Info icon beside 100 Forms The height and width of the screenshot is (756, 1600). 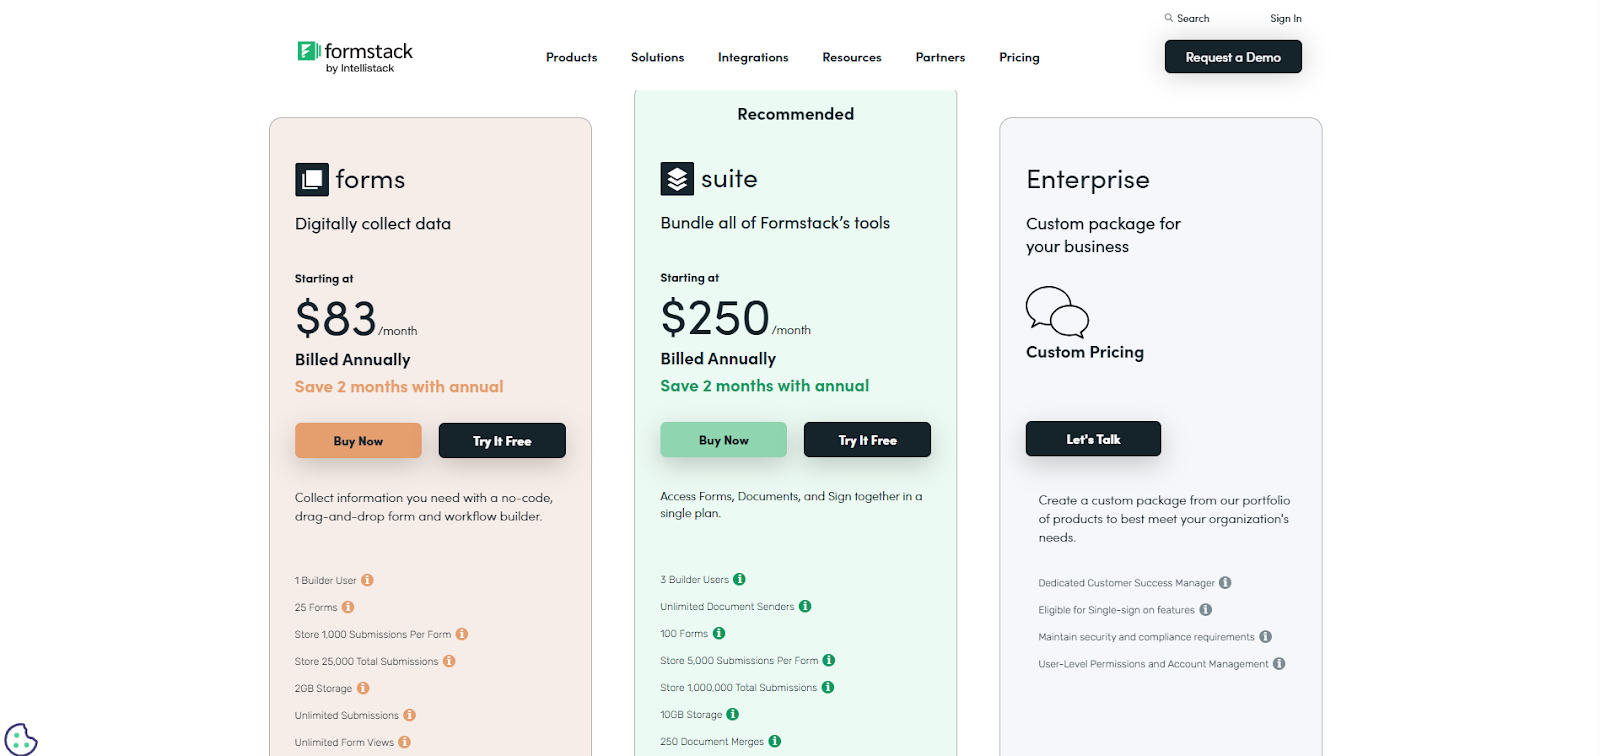pyautogui.click(x=719, y=633)
